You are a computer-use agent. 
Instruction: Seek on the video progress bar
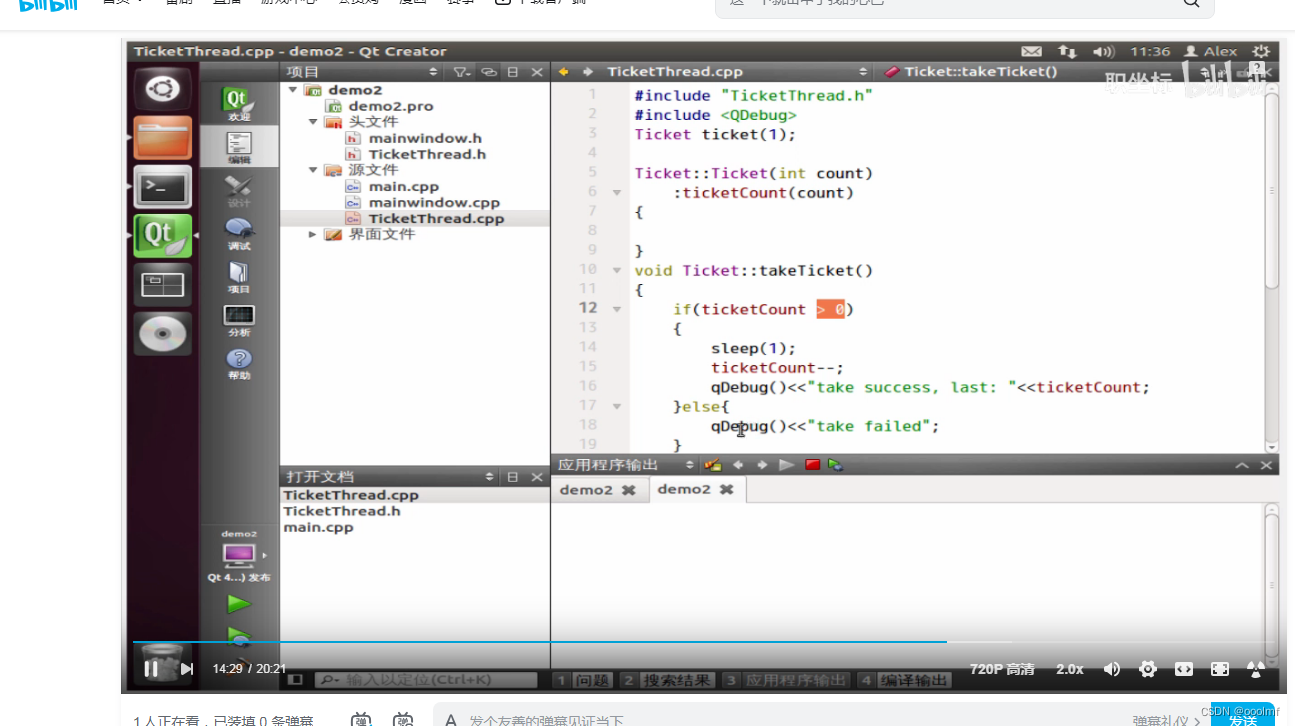(705, 642)
